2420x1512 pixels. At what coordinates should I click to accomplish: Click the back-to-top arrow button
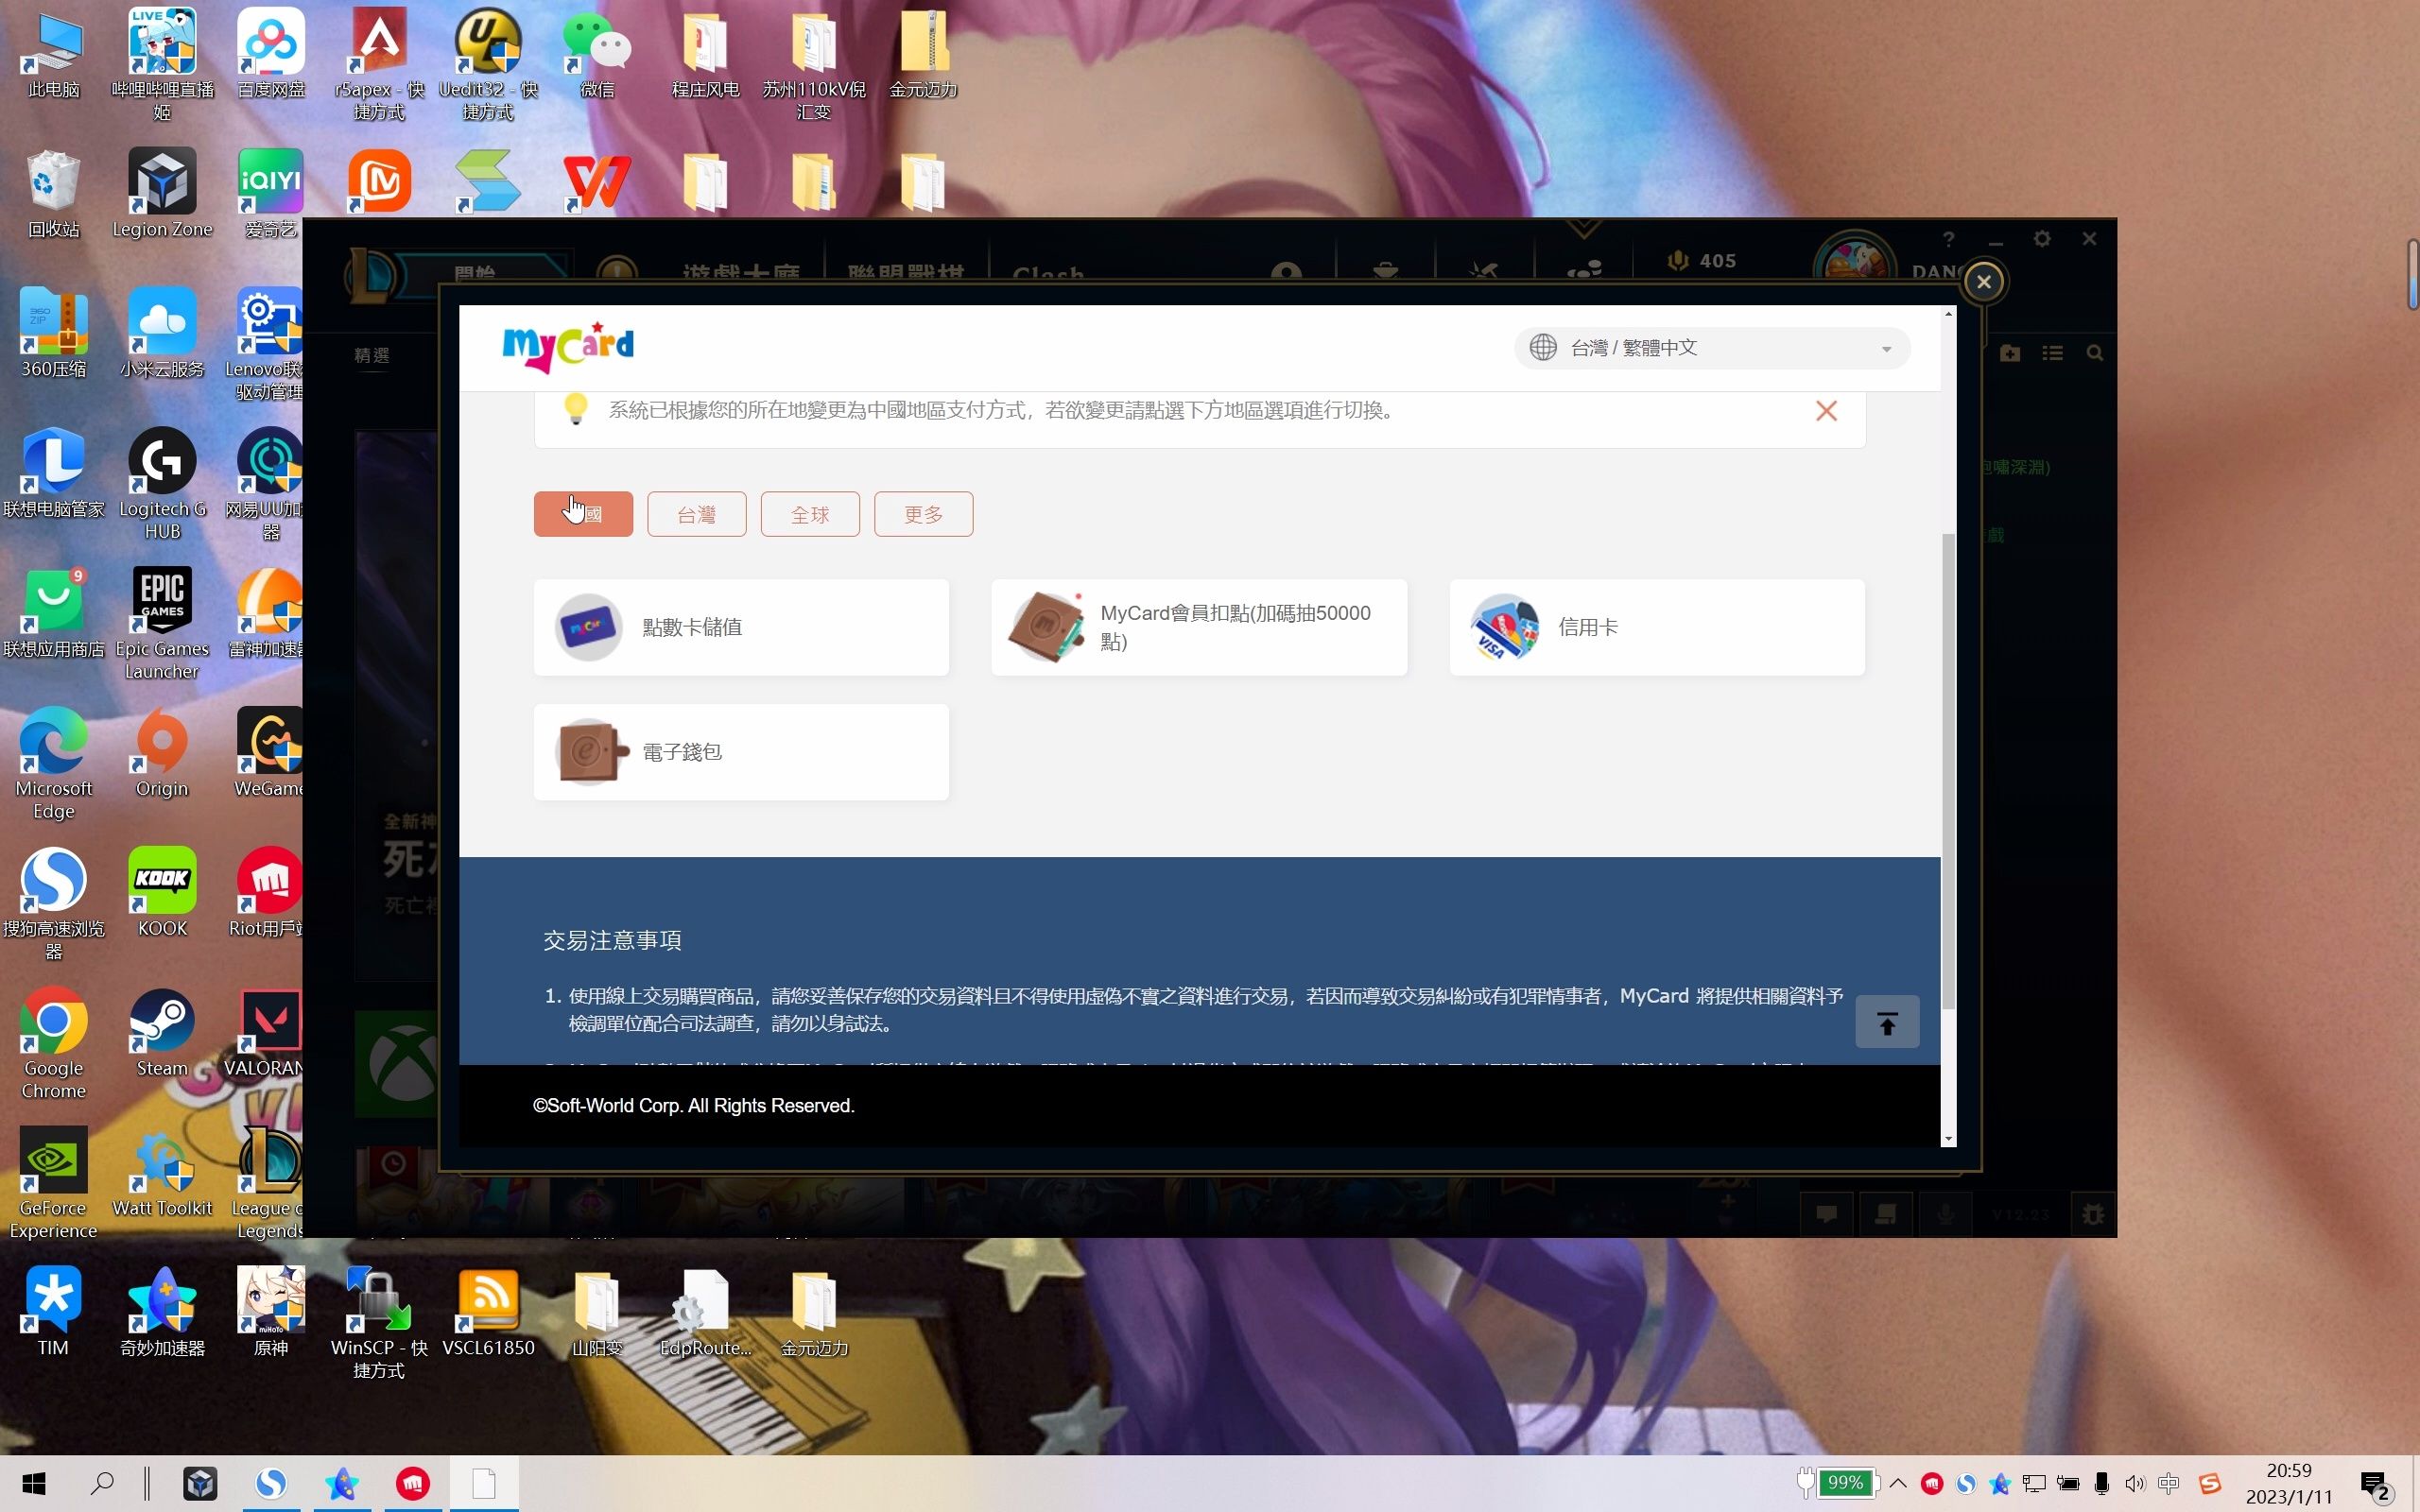[1887, 1022]
